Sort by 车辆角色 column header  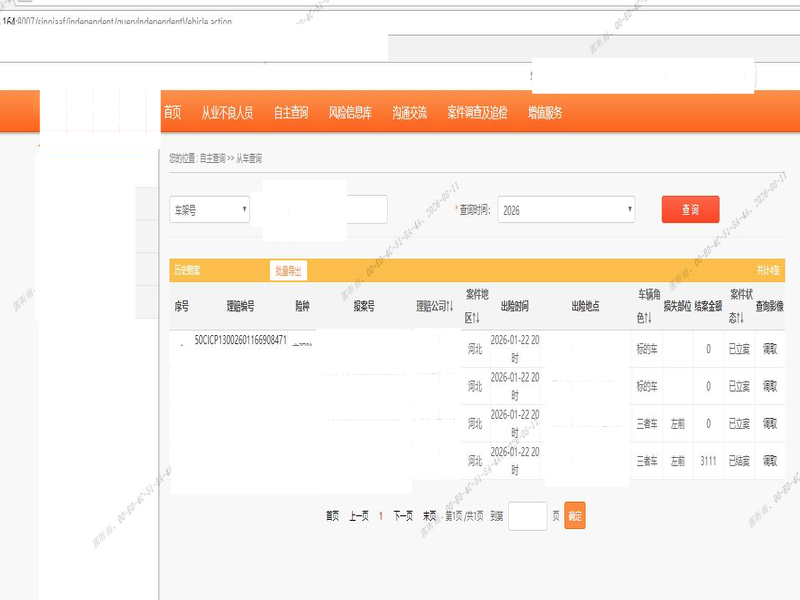[647, 306]
